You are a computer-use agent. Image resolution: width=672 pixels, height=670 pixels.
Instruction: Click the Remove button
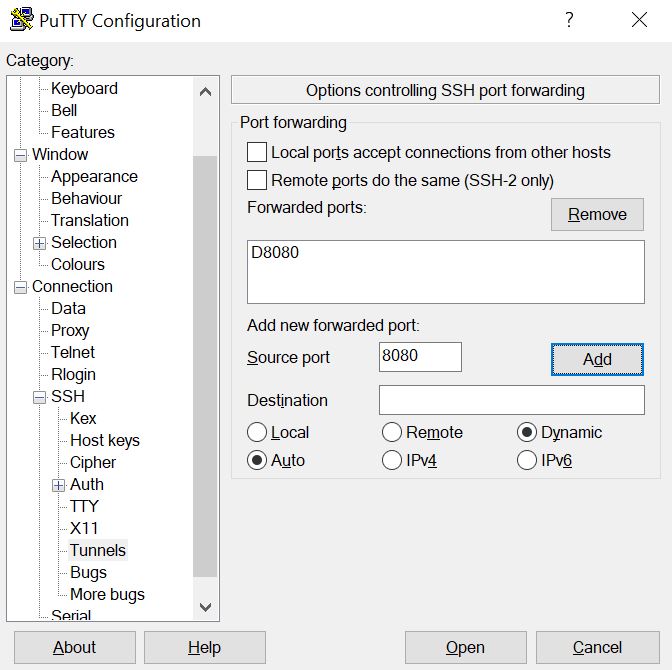coord(597,214)
